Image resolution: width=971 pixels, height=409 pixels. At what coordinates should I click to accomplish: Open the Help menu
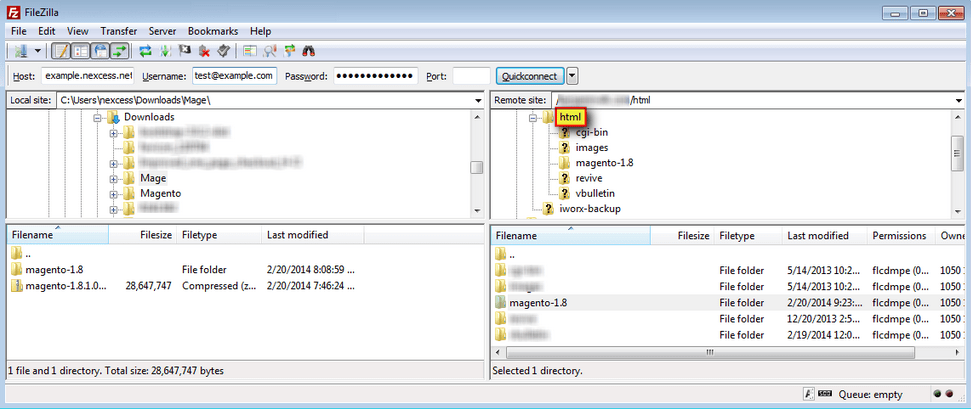click(261, 31)
